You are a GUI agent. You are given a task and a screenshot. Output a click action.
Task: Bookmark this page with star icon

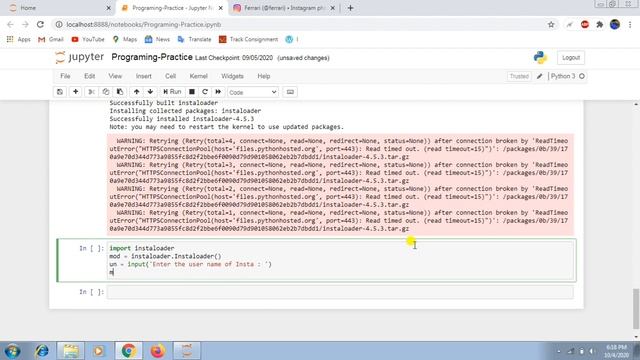click(x=551, y=24)
